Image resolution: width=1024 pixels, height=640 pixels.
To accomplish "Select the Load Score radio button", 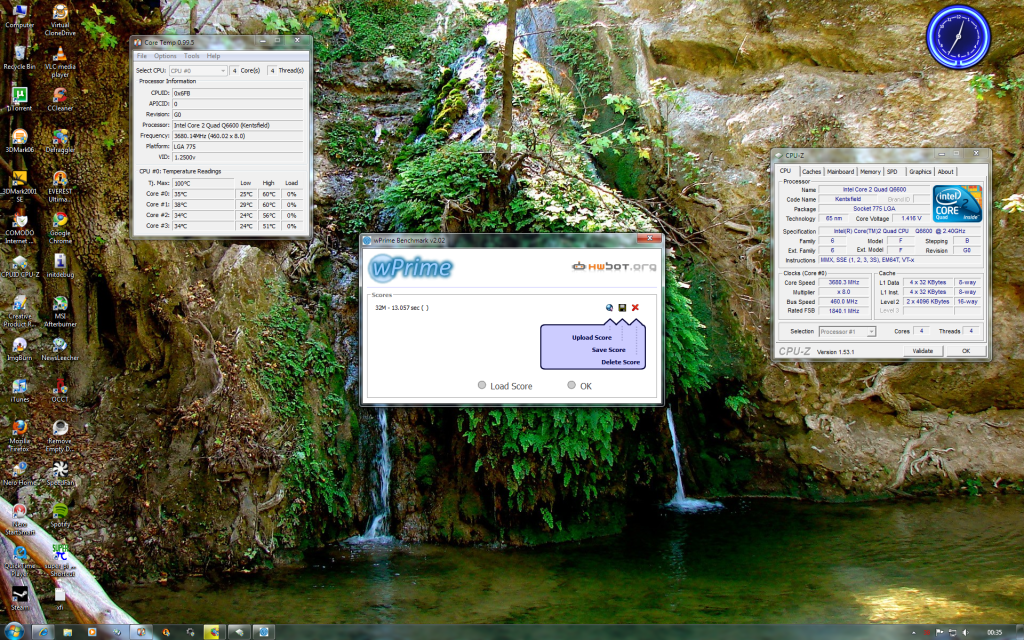I will [483, 385].
